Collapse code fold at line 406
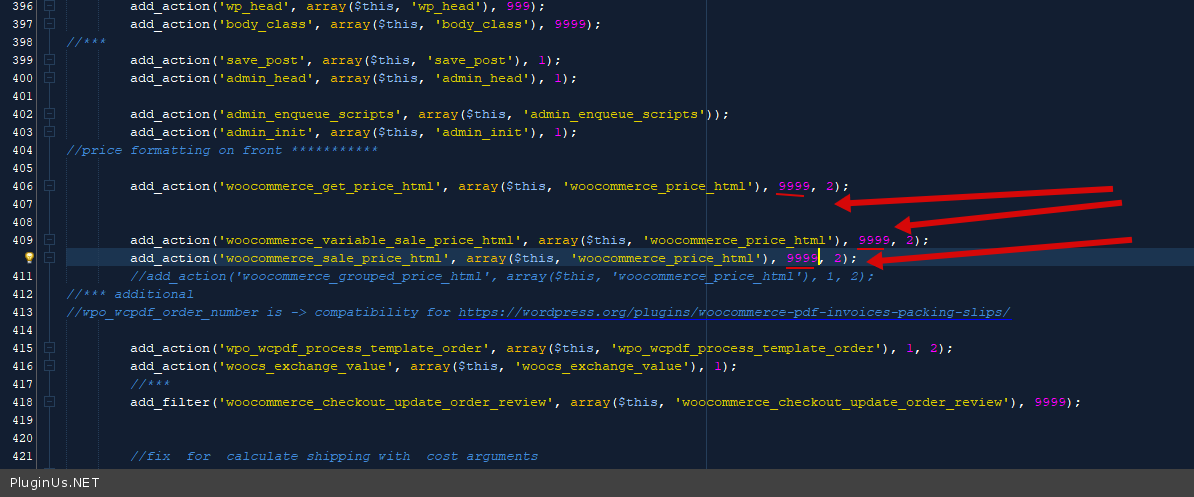1194x497 pixels. click(49, 186)
